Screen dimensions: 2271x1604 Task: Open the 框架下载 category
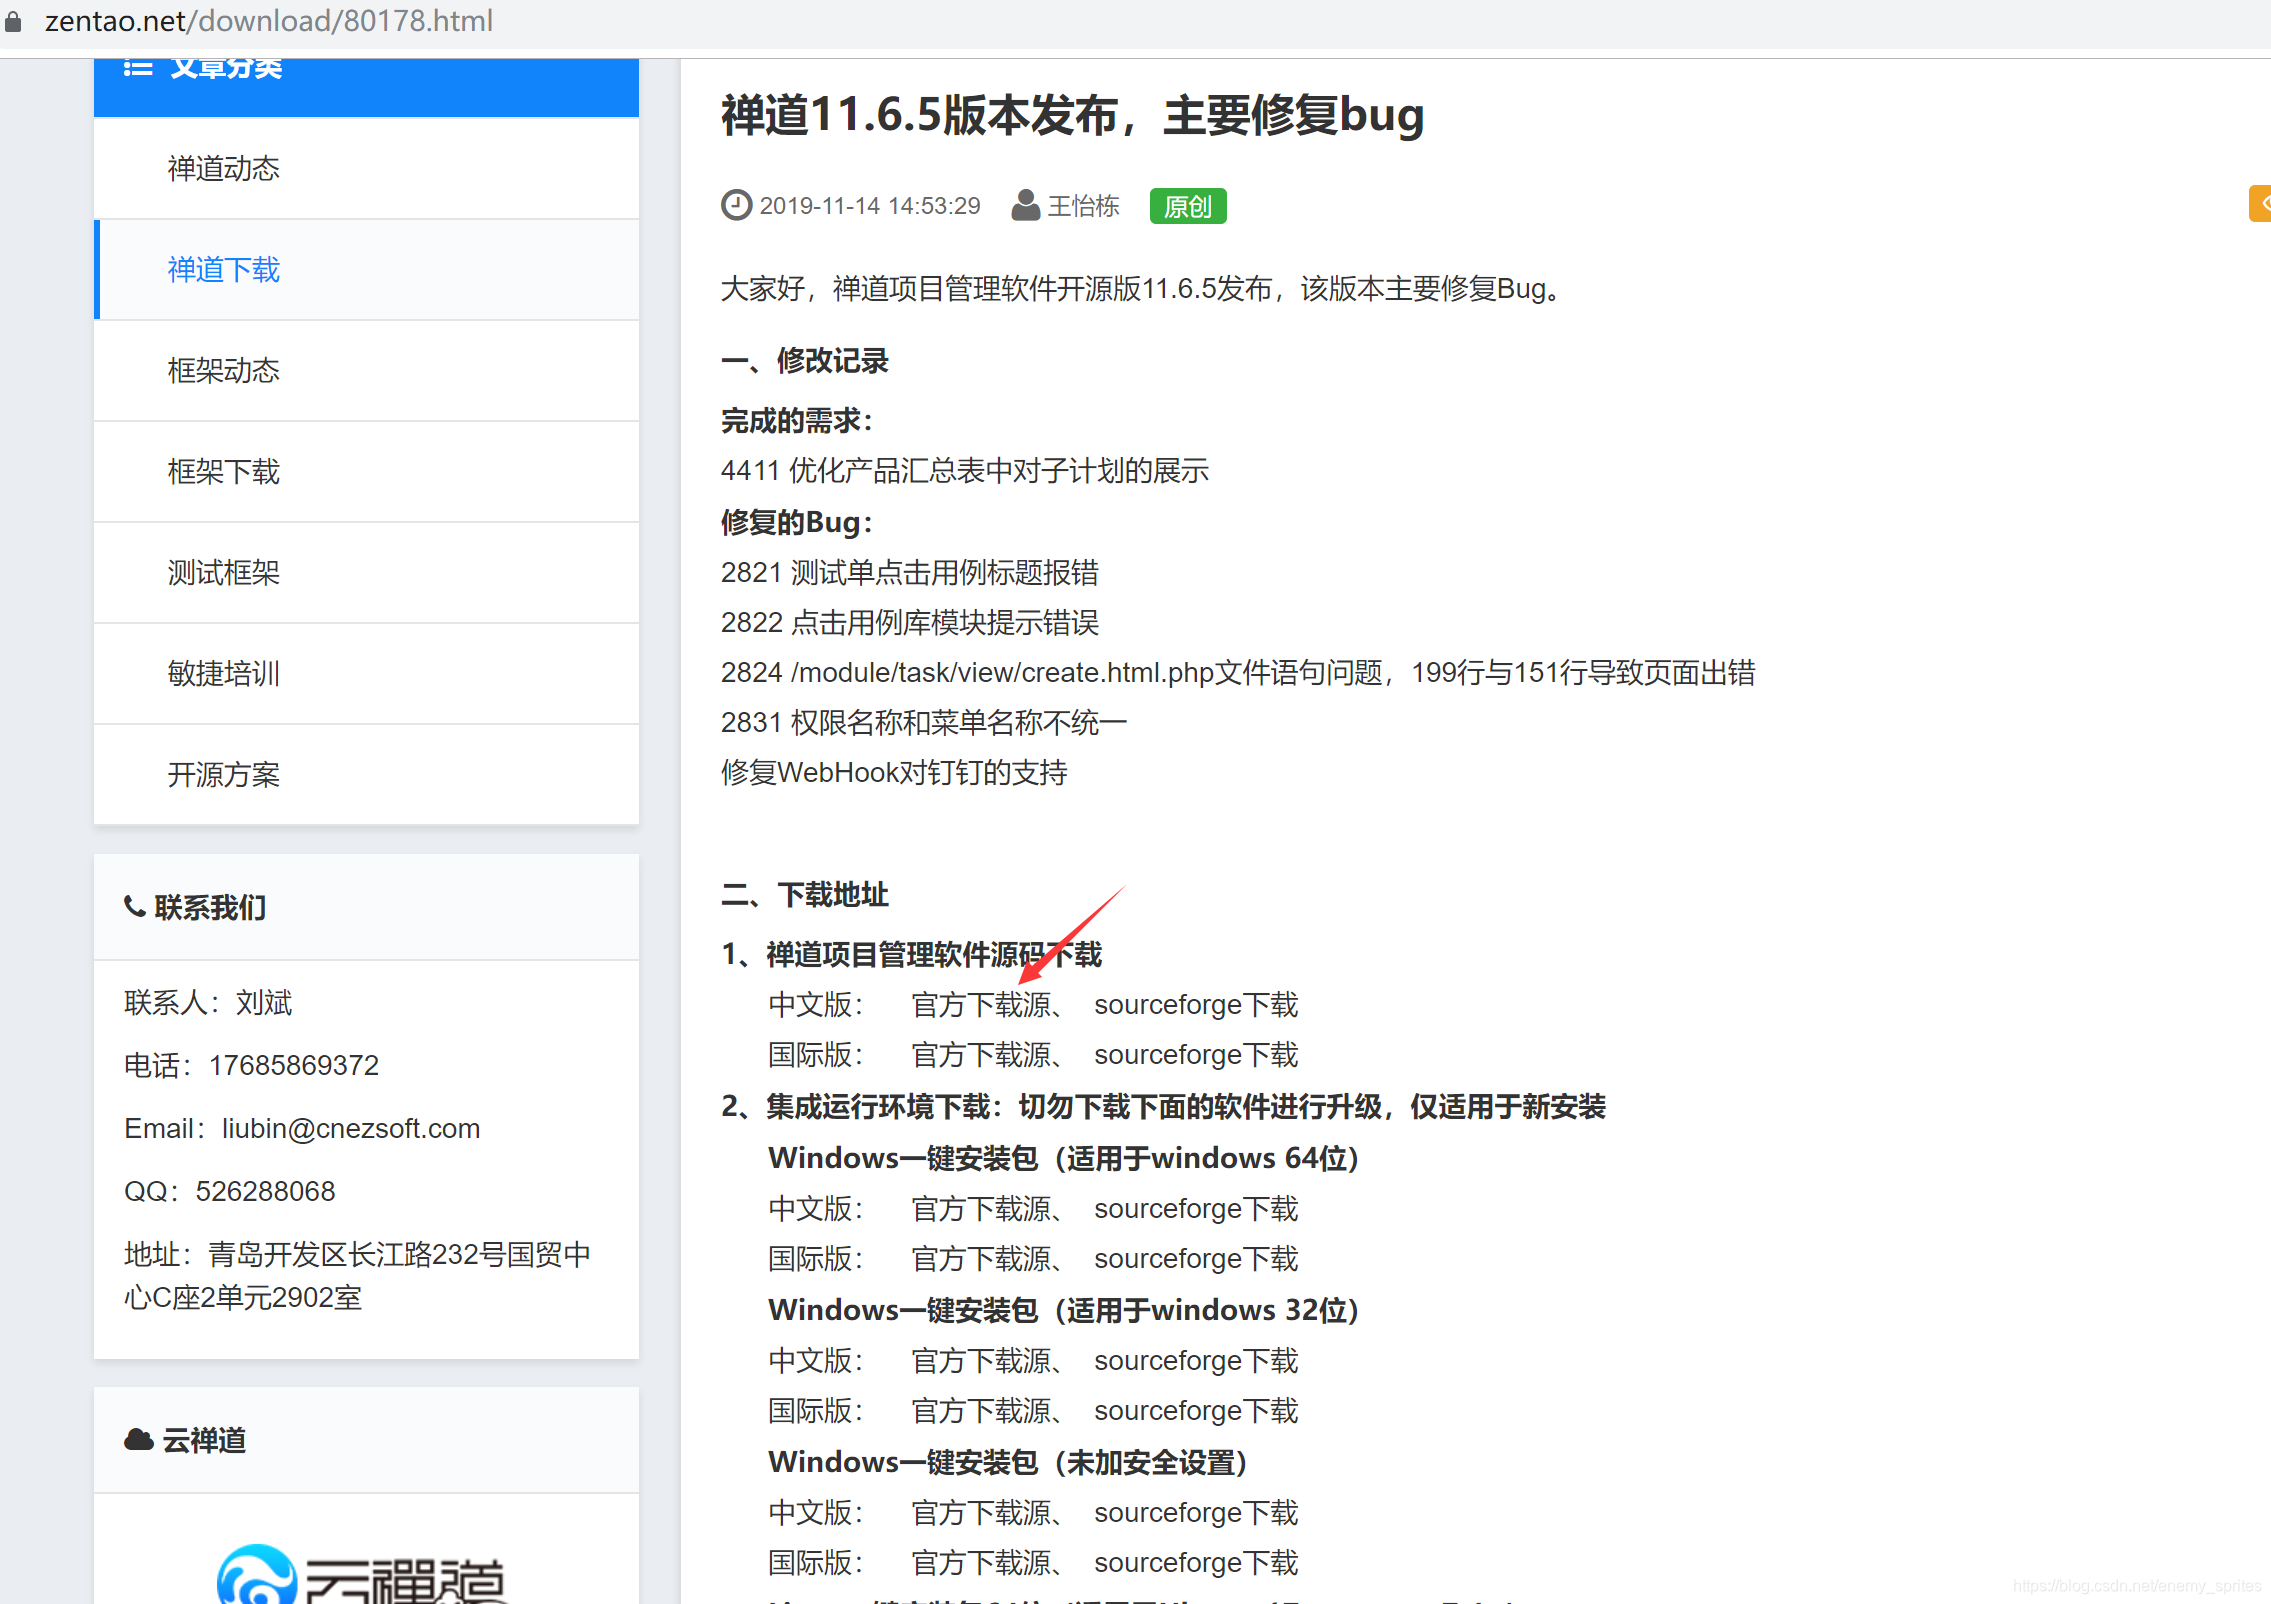(x=366, y=472)
